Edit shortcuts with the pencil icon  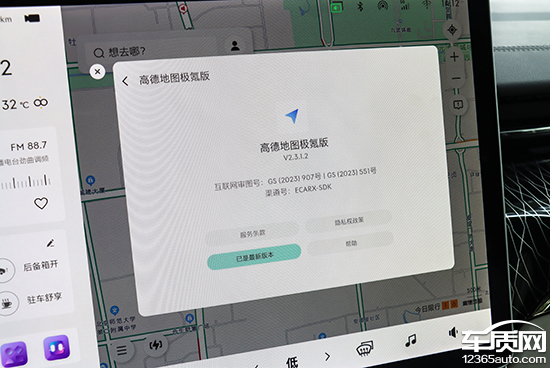pos(51,243)
